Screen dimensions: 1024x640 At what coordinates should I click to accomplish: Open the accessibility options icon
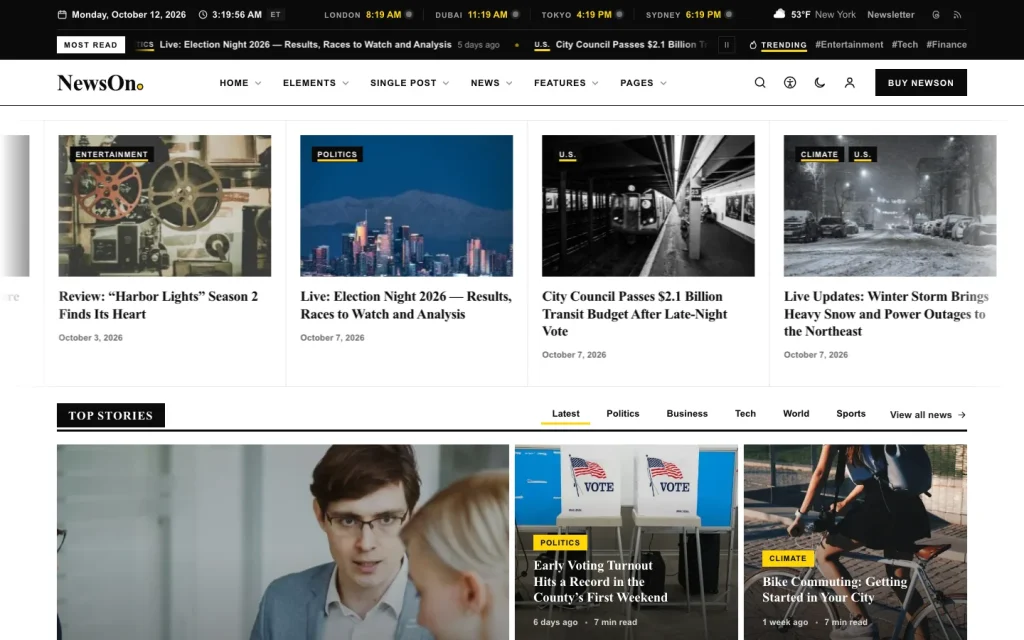coord(790,83)
